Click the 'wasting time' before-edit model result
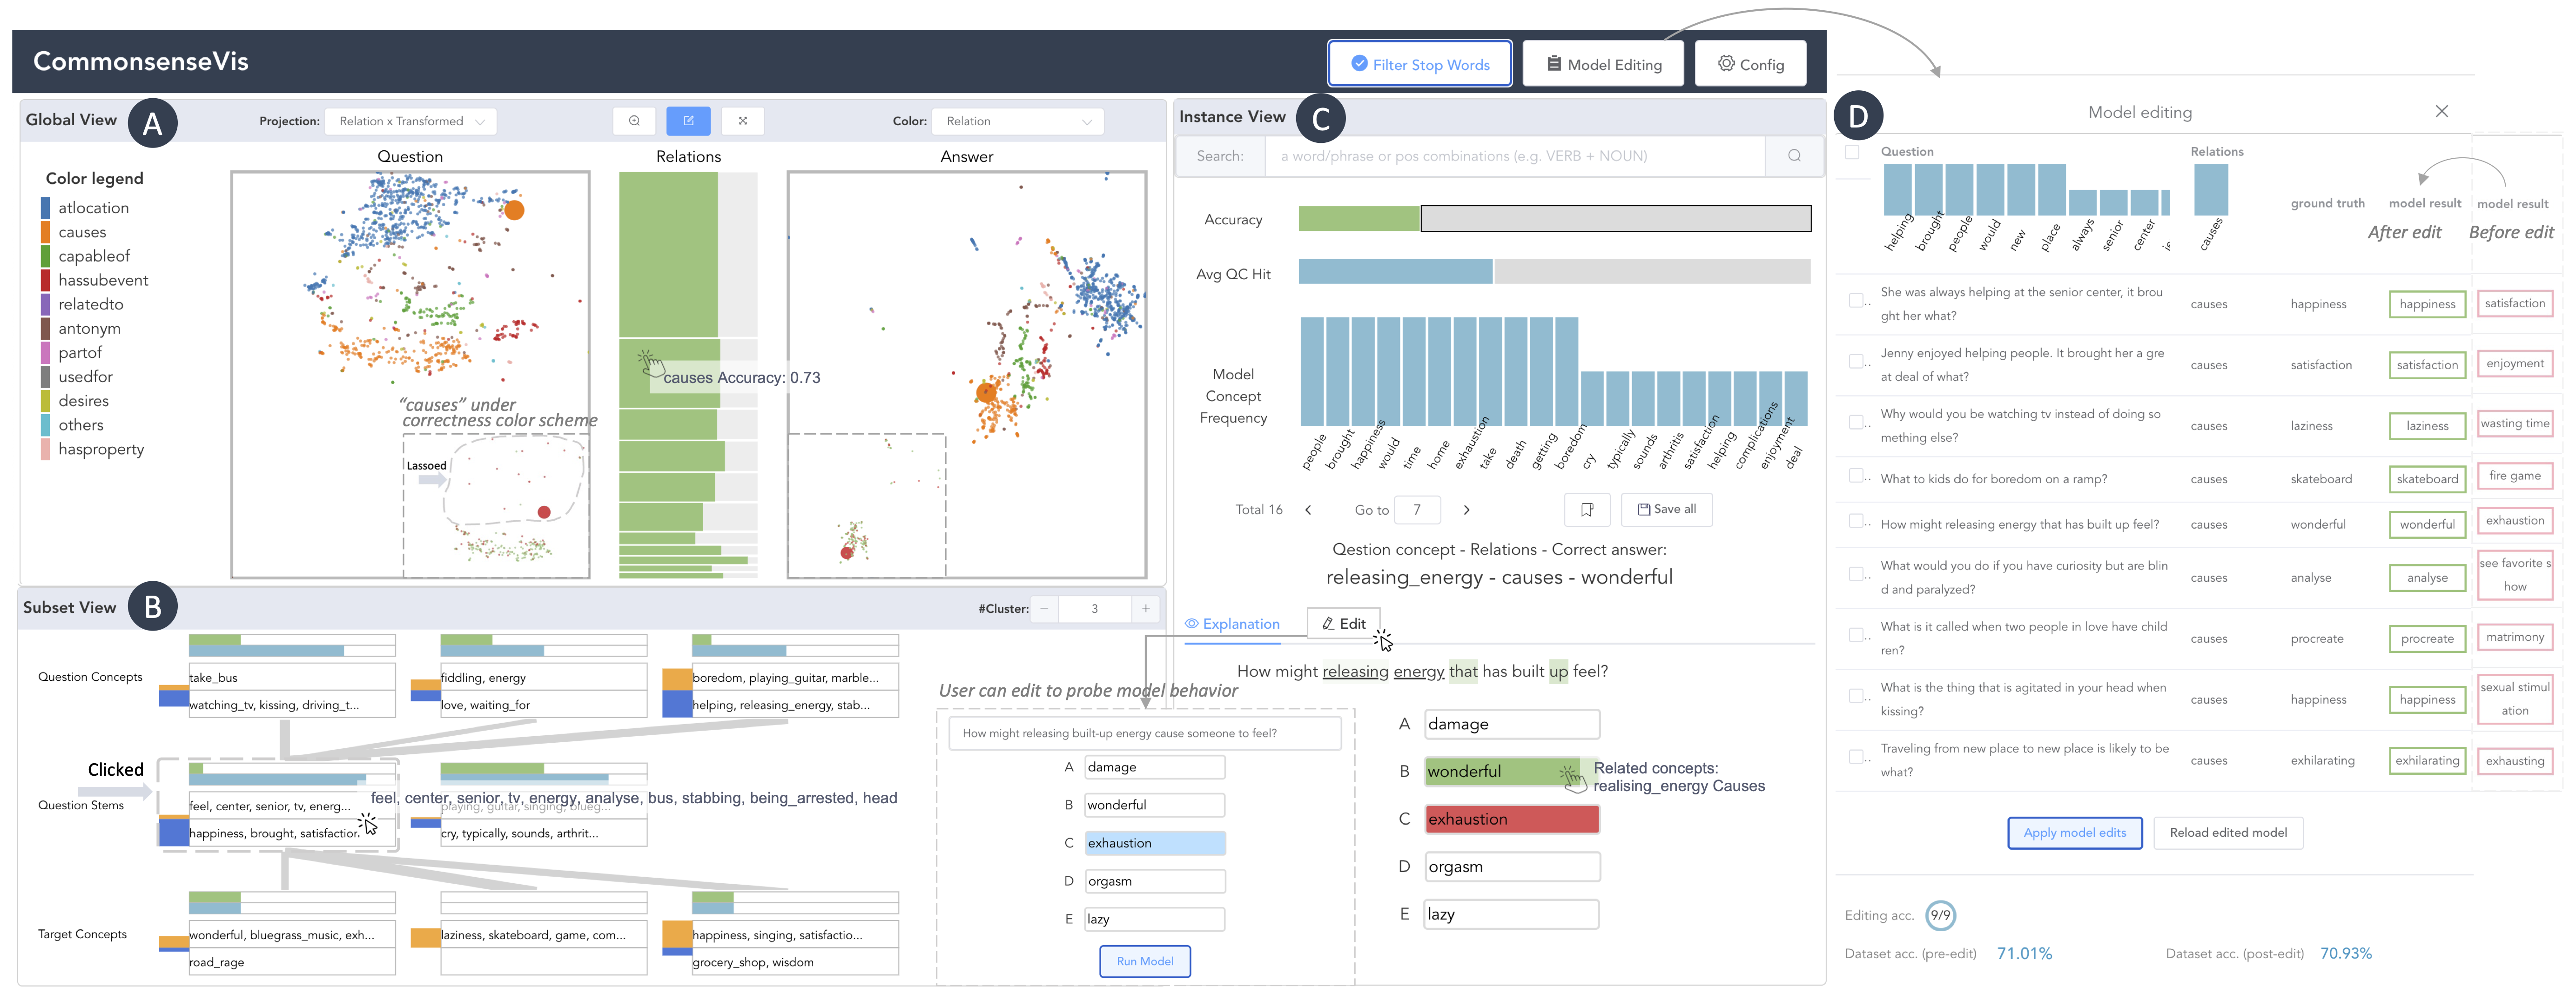 [x=2514, y=424]
